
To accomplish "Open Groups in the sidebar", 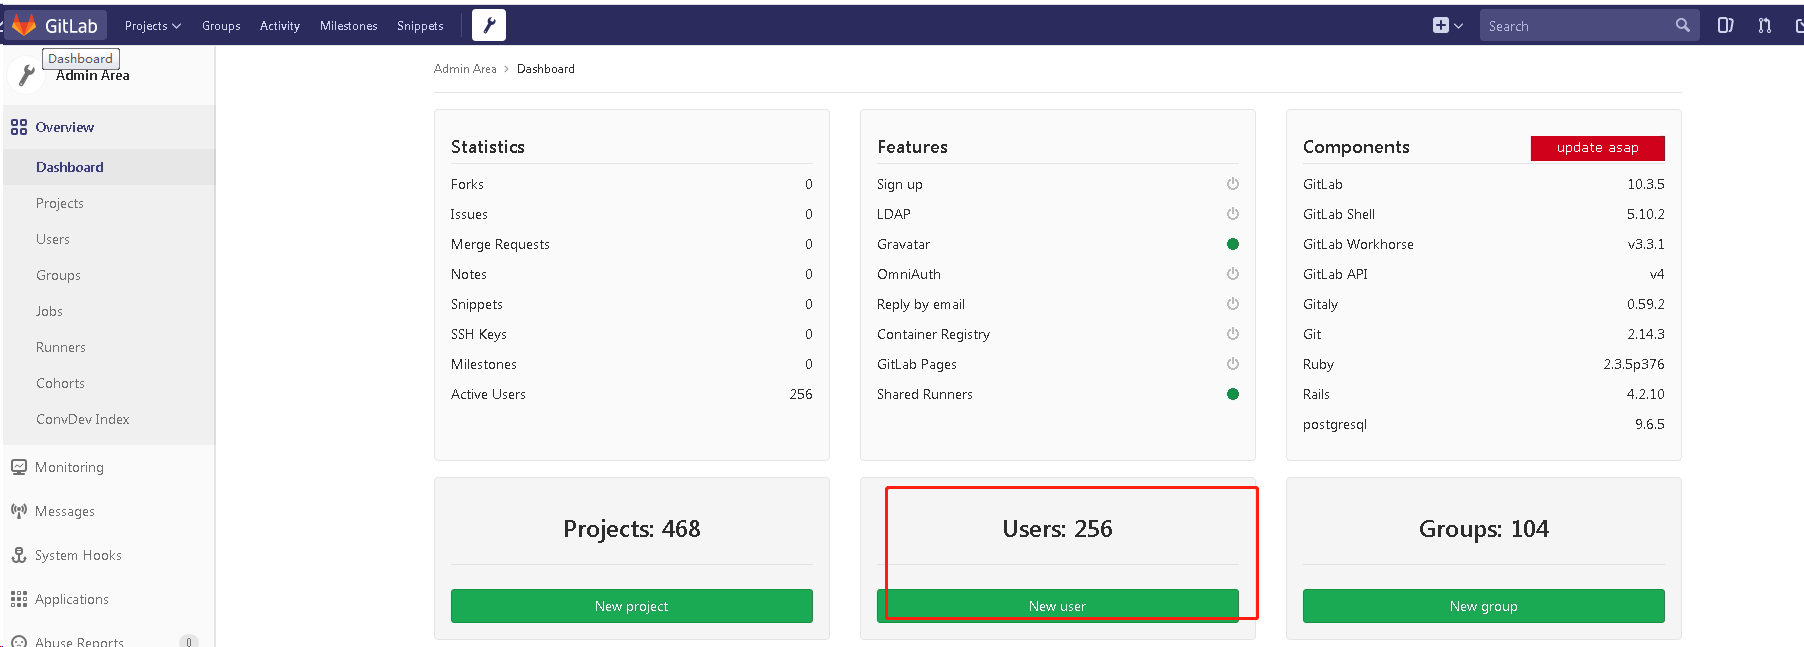I will 58,275.
